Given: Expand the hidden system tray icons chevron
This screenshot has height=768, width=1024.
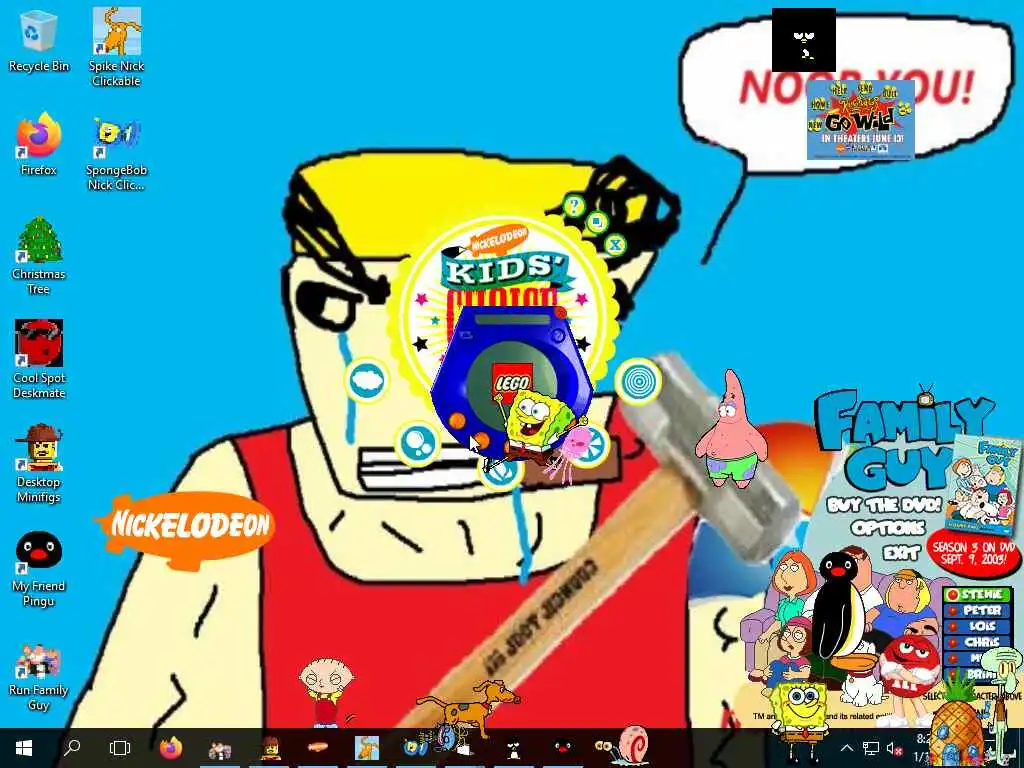Looking at the screenshot, I should (x=847, y=748).
